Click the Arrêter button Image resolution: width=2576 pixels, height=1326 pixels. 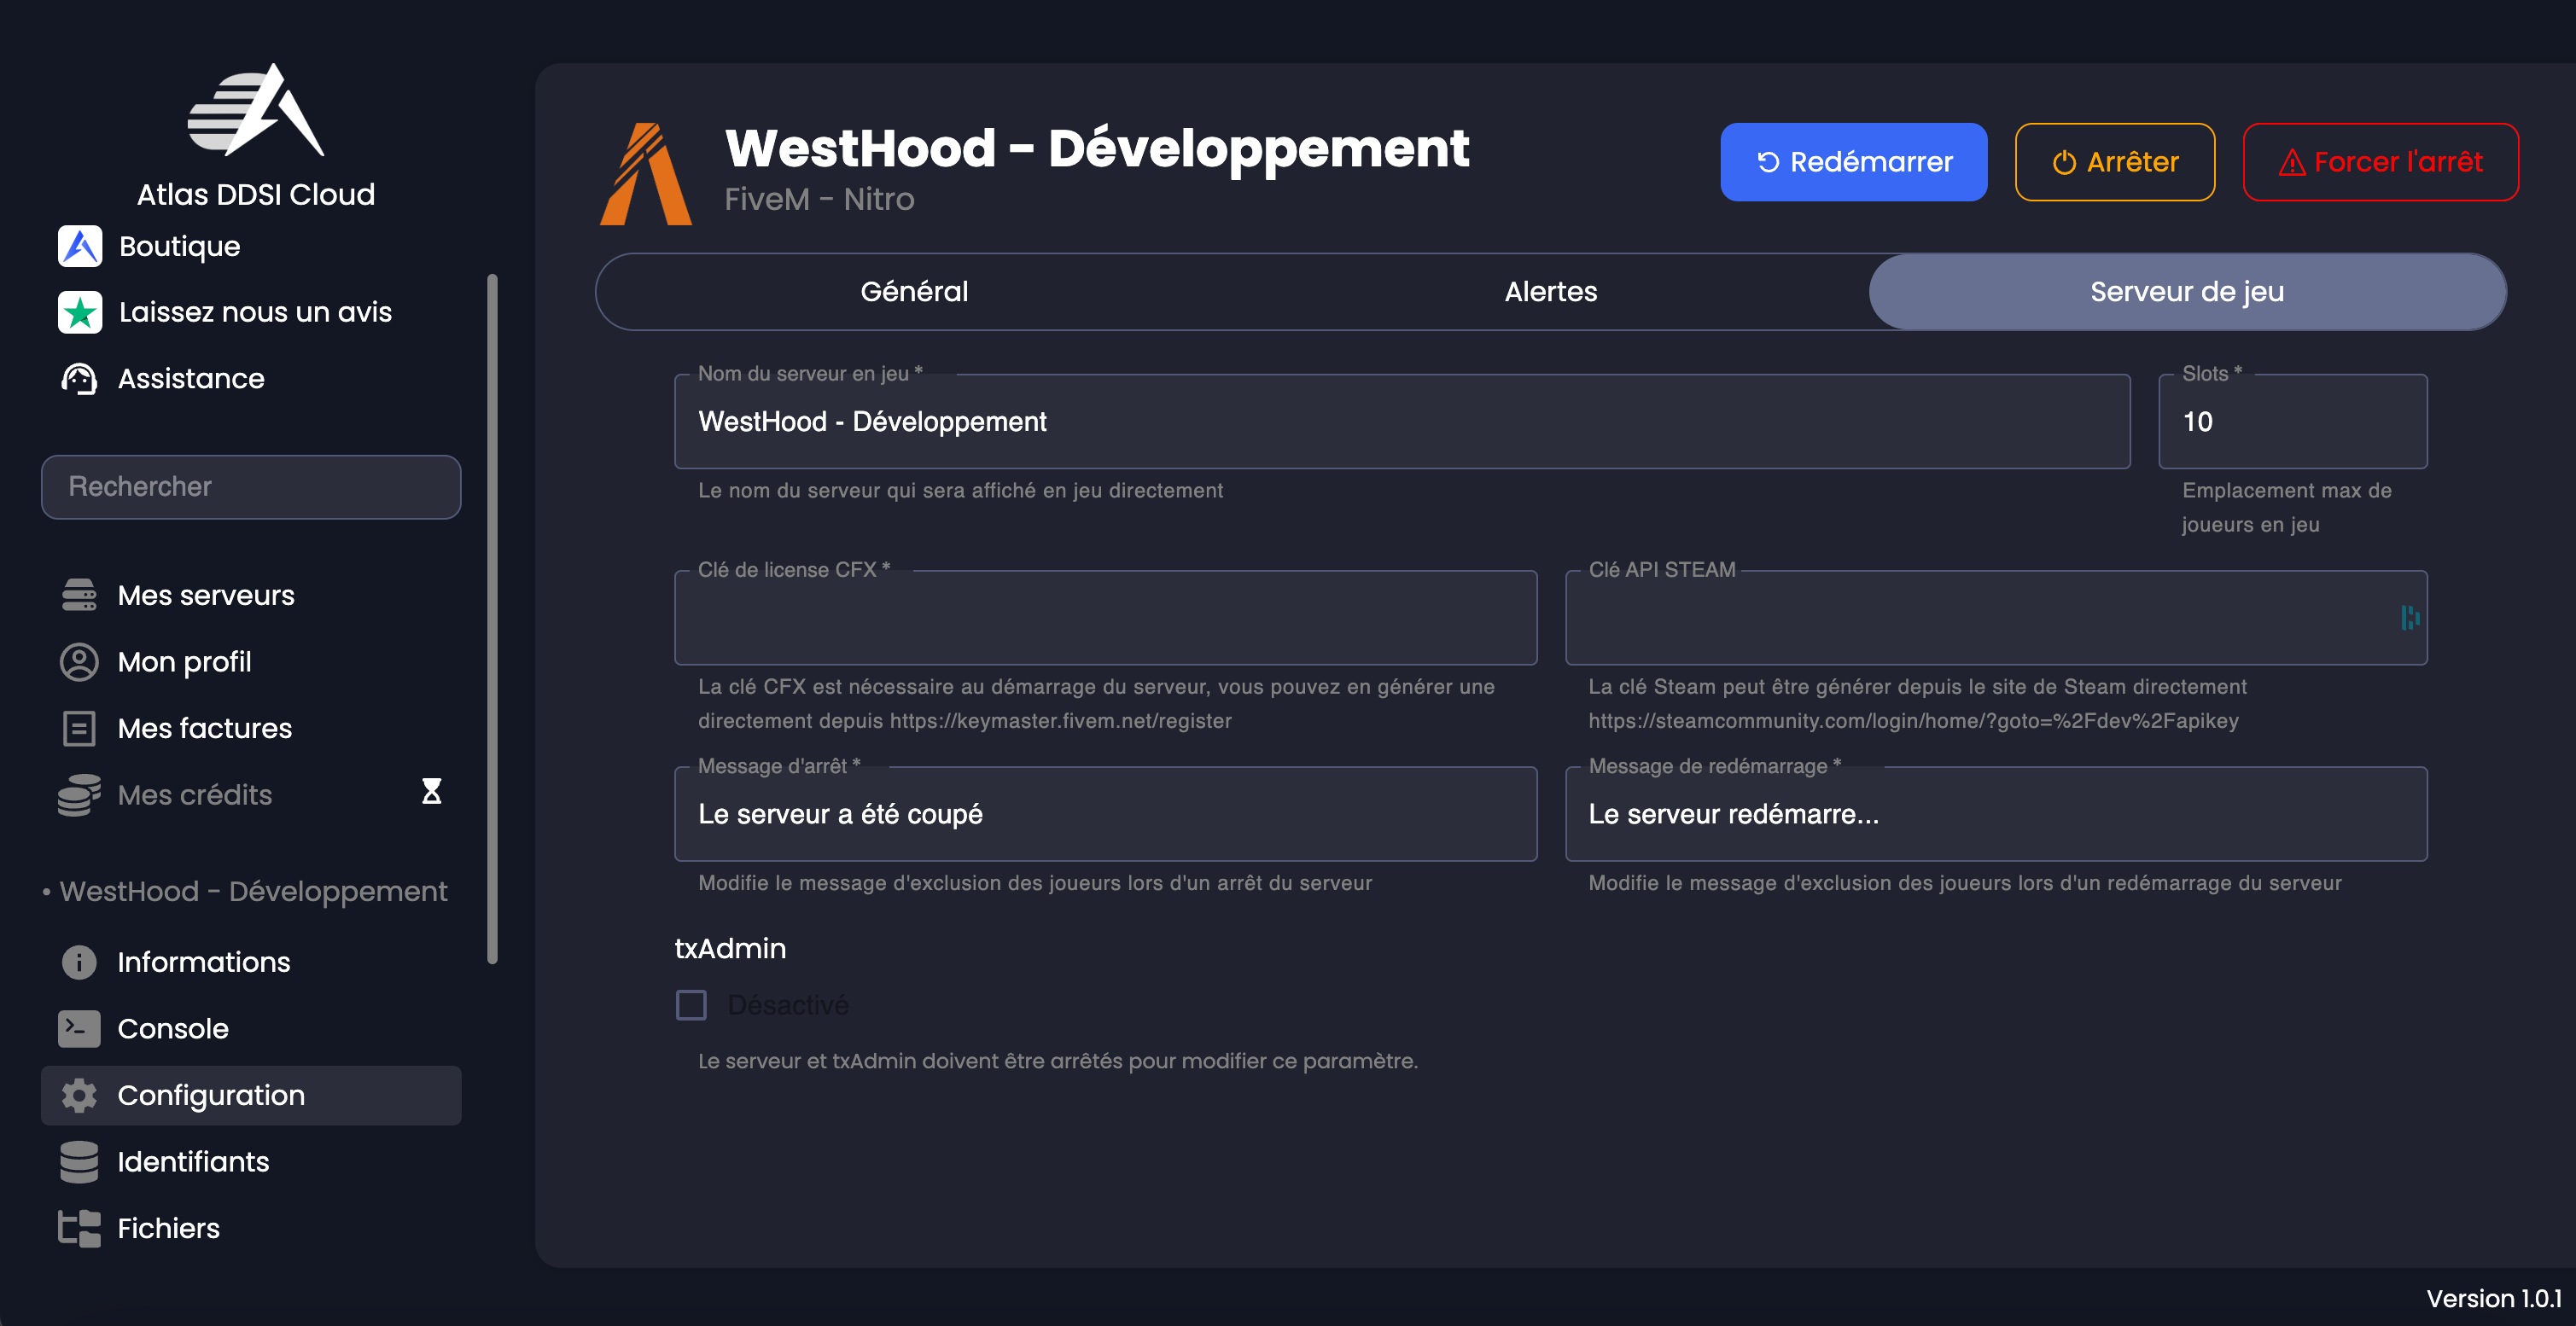[x=2114, y=162]
